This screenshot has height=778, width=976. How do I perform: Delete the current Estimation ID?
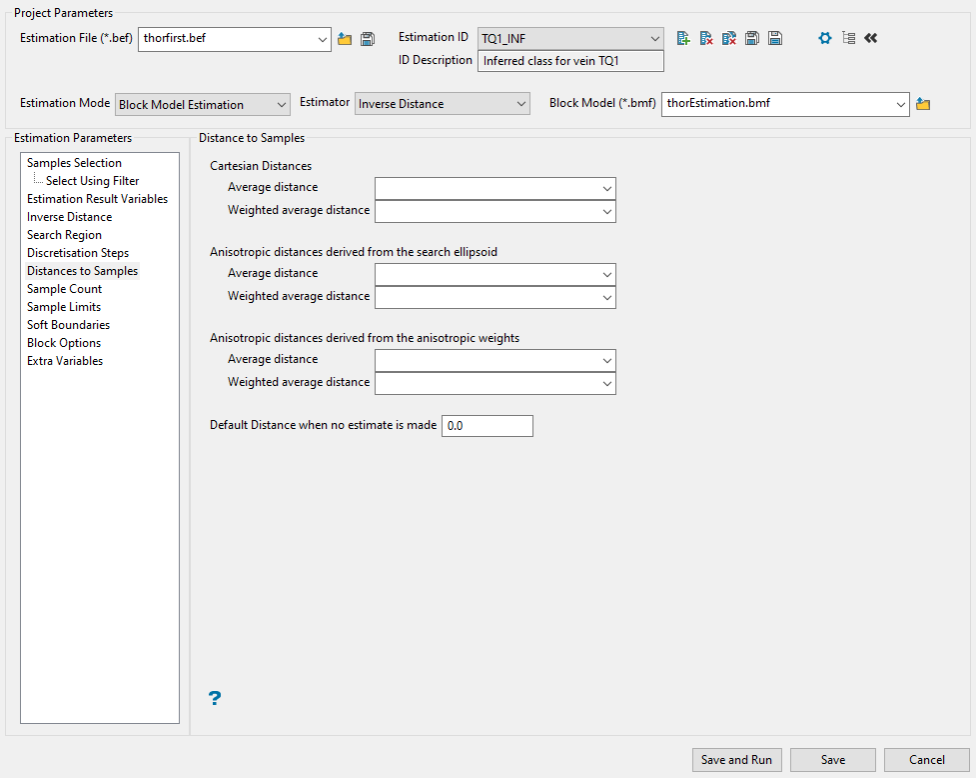coord(706,38)
